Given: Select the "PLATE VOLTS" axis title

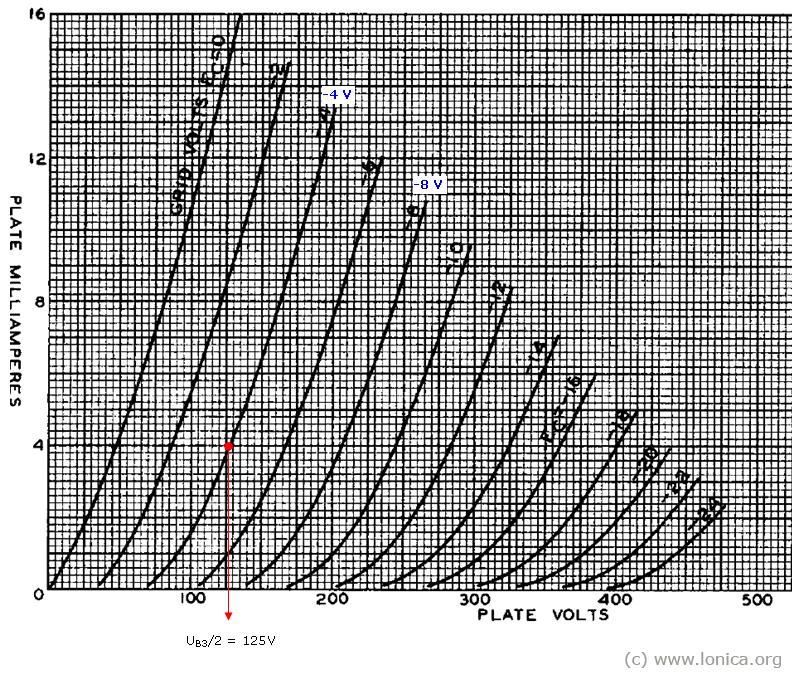Looking at the screenshot, I should (x=543, y=615).
